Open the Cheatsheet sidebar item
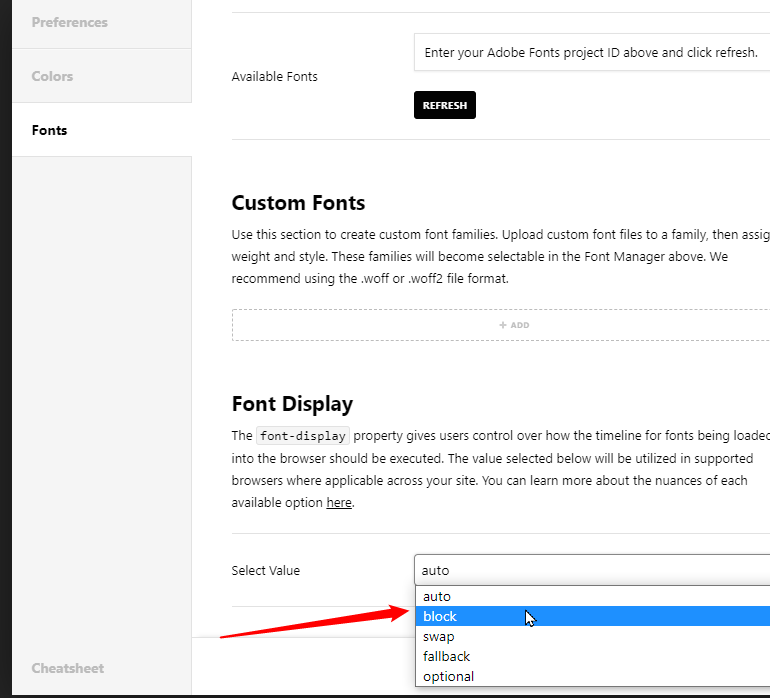 [68, 668]
